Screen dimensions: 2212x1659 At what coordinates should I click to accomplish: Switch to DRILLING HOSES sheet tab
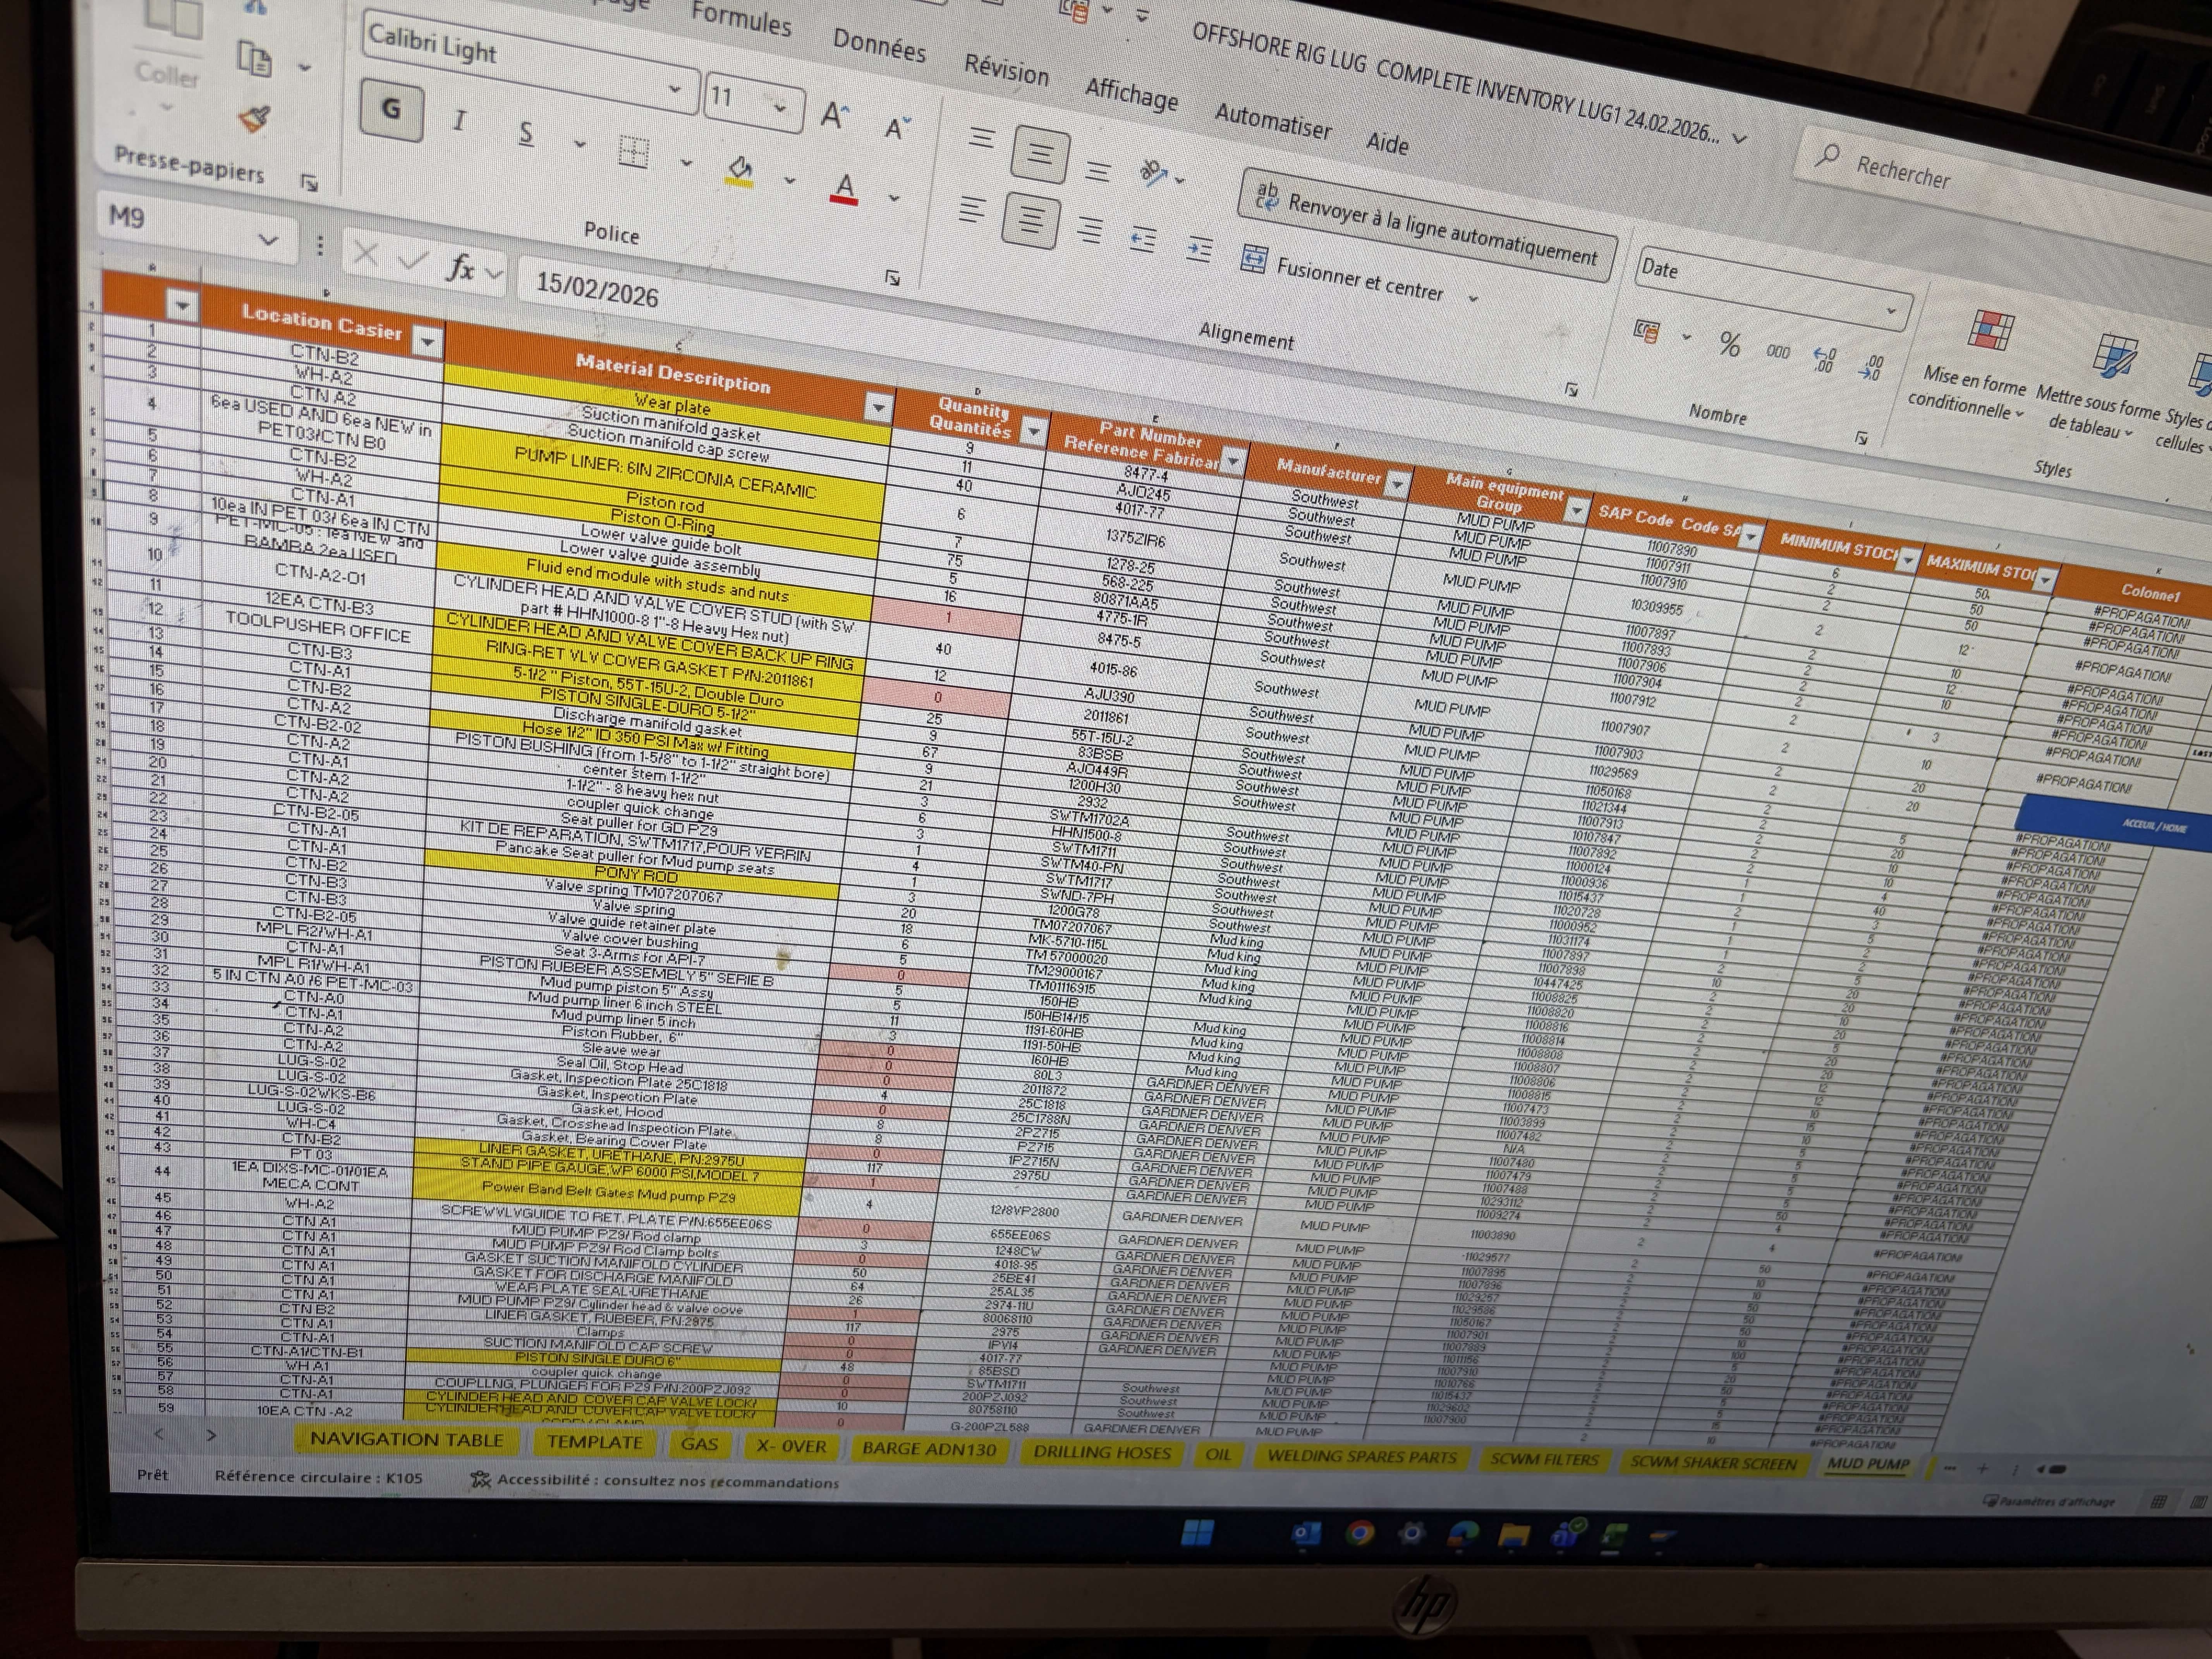tap(1102, 1453)
